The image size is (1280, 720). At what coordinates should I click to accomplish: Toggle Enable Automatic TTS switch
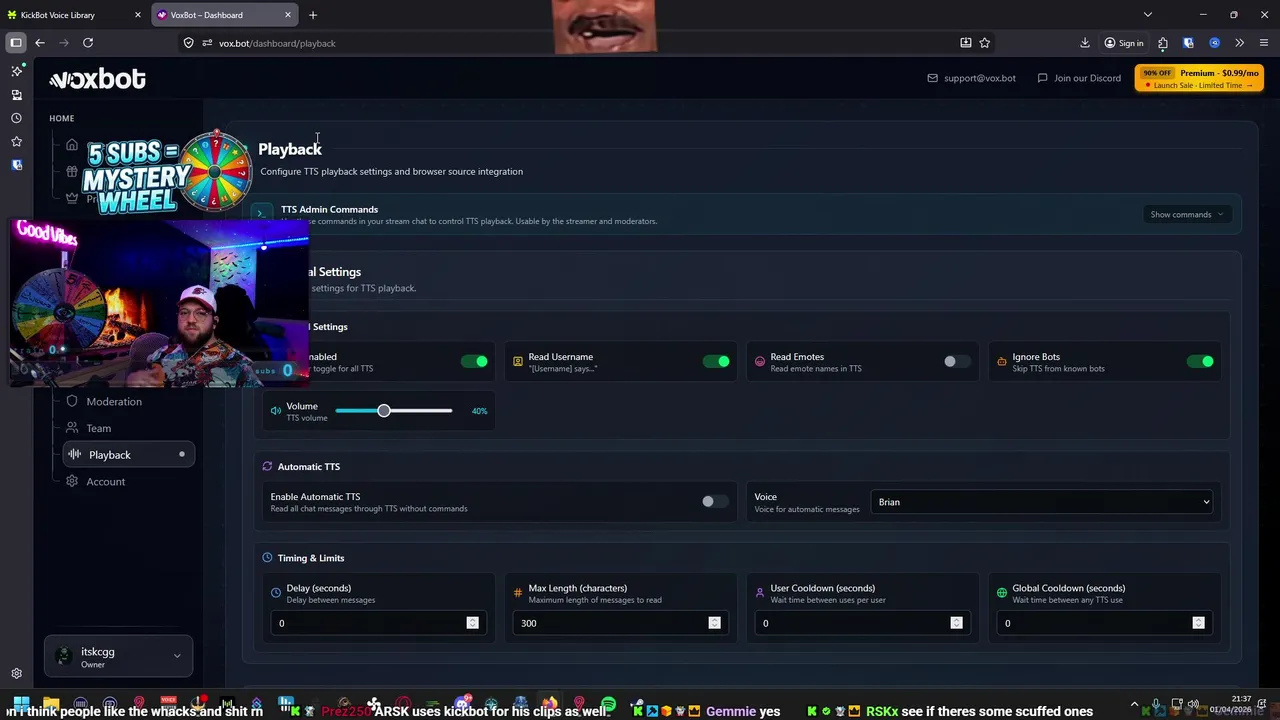tap(715, 501)
